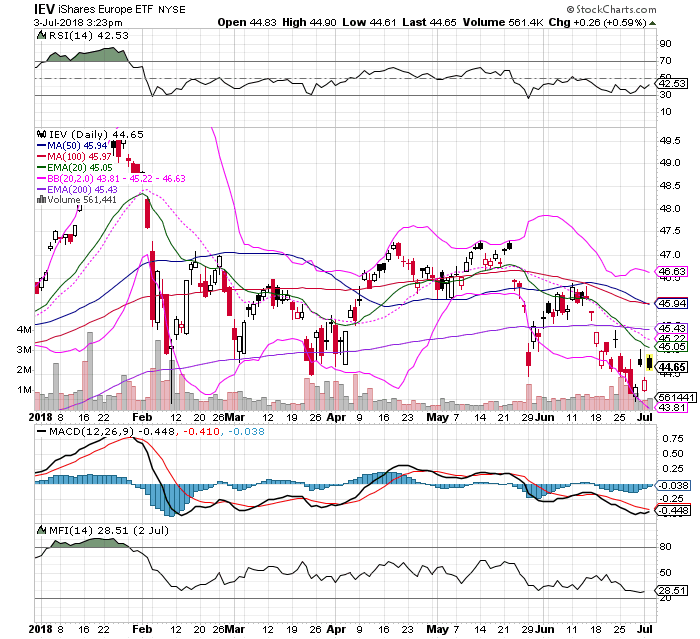Screen dimensions: 700x639
Task: Click the candlestick icon beside IEV (Daily)
Action: click(x=42, y=134)
